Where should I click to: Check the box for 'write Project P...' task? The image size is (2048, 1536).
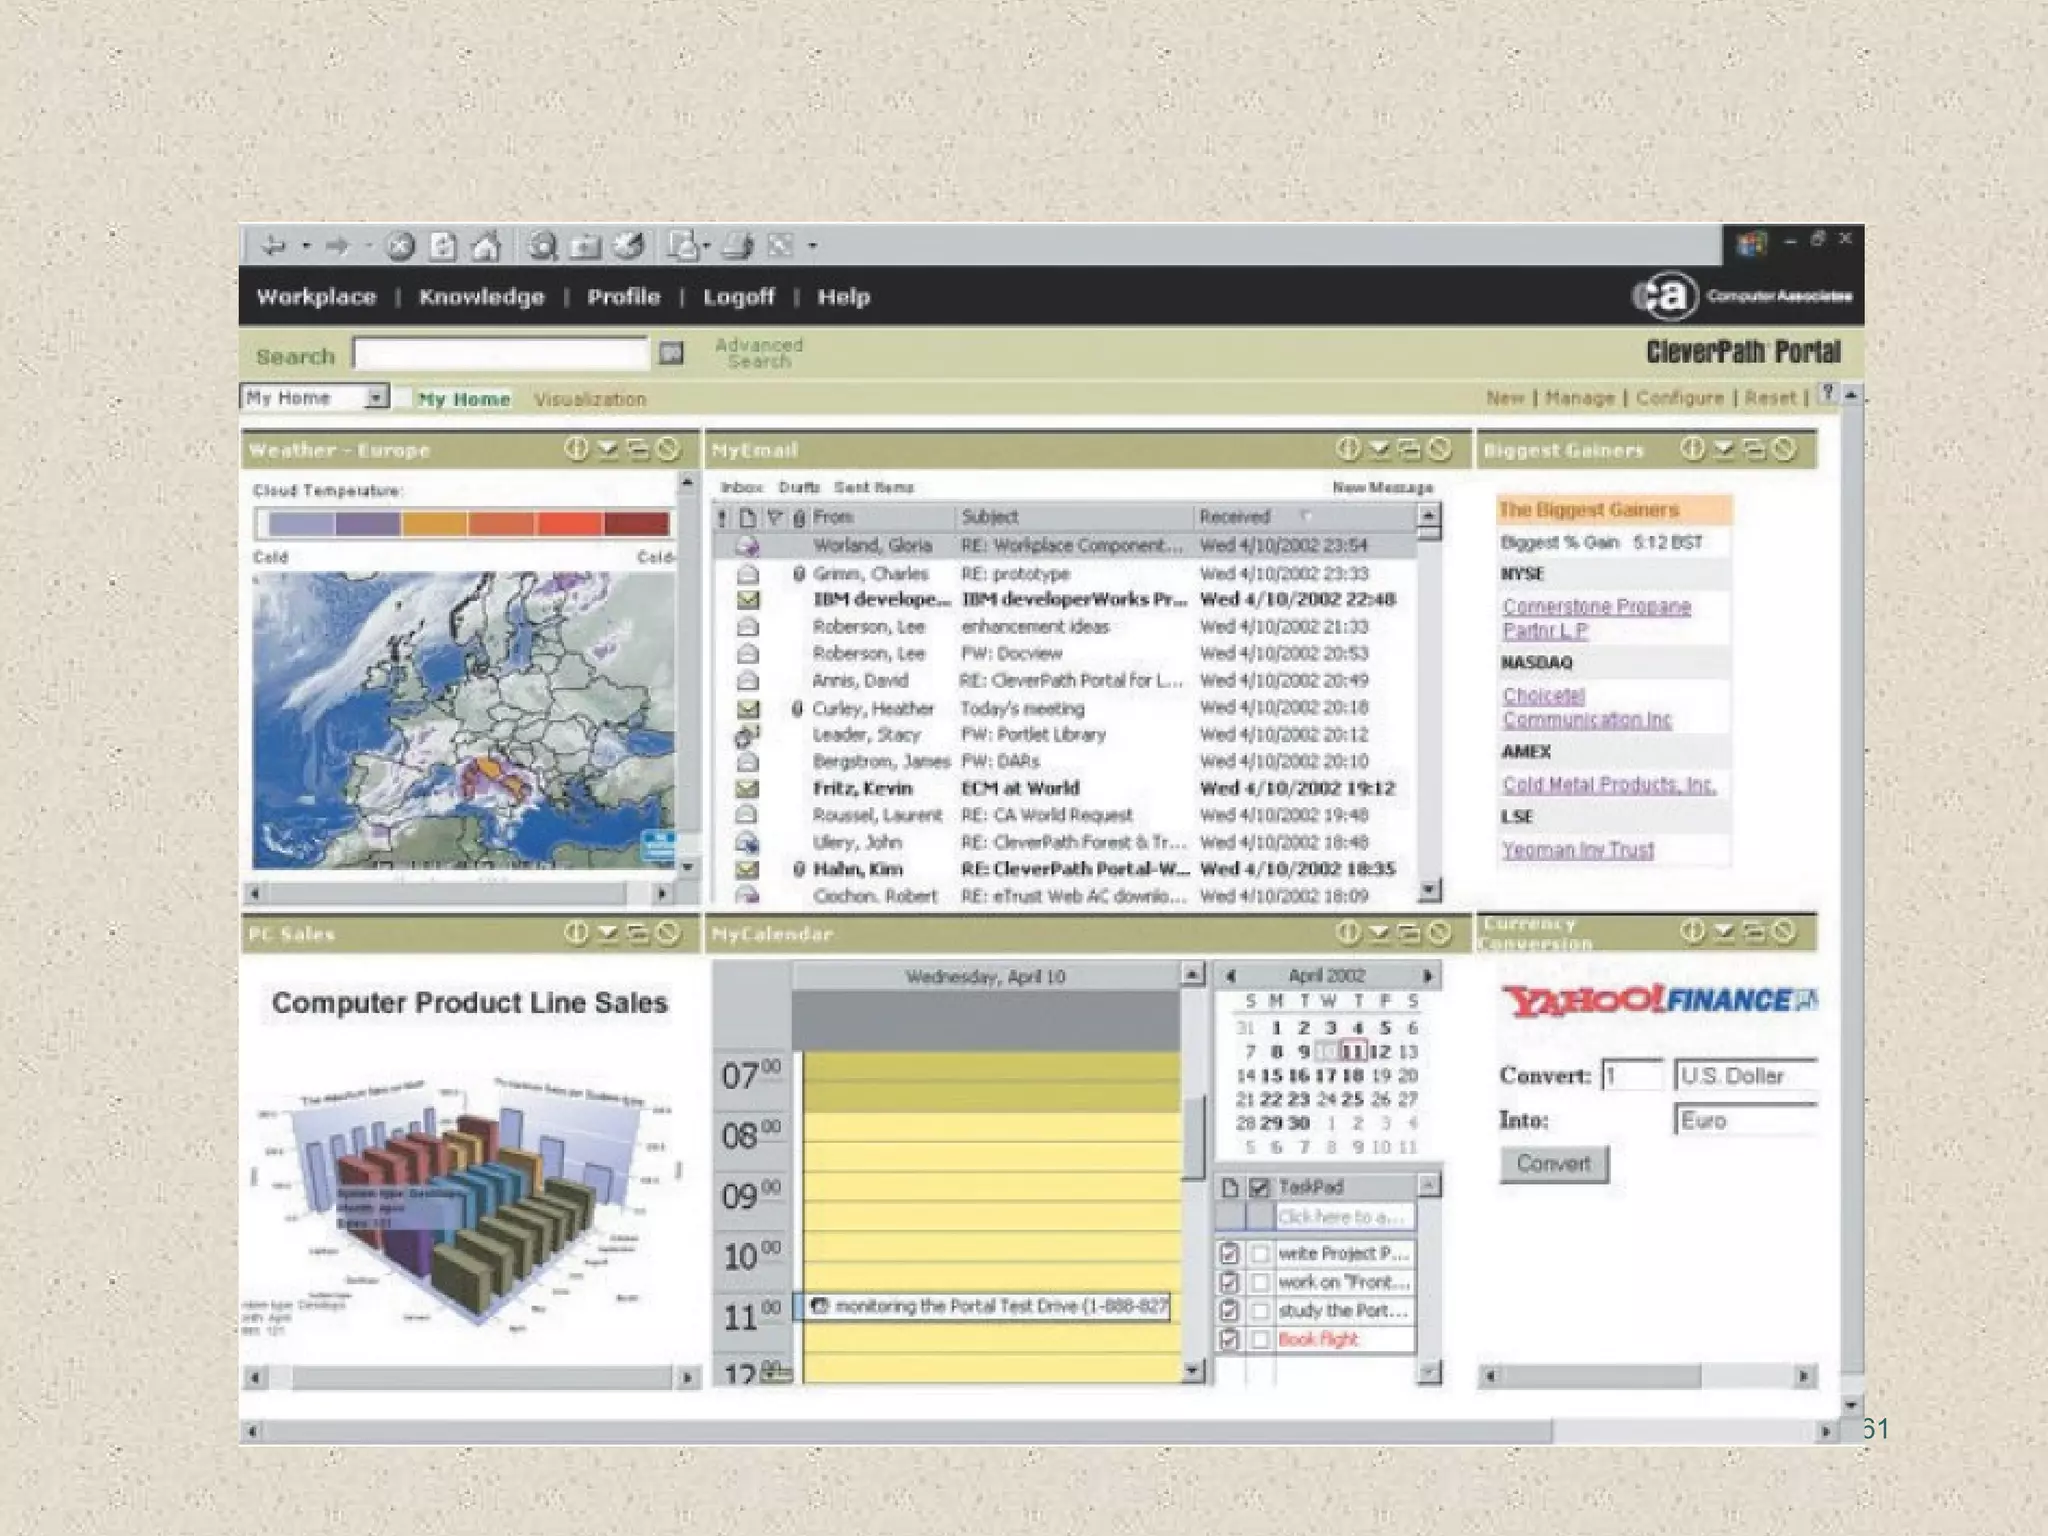coord(1260,1253)
